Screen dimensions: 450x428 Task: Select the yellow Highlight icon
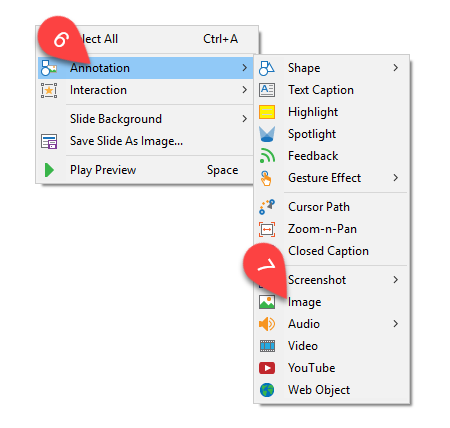[267, 112]
